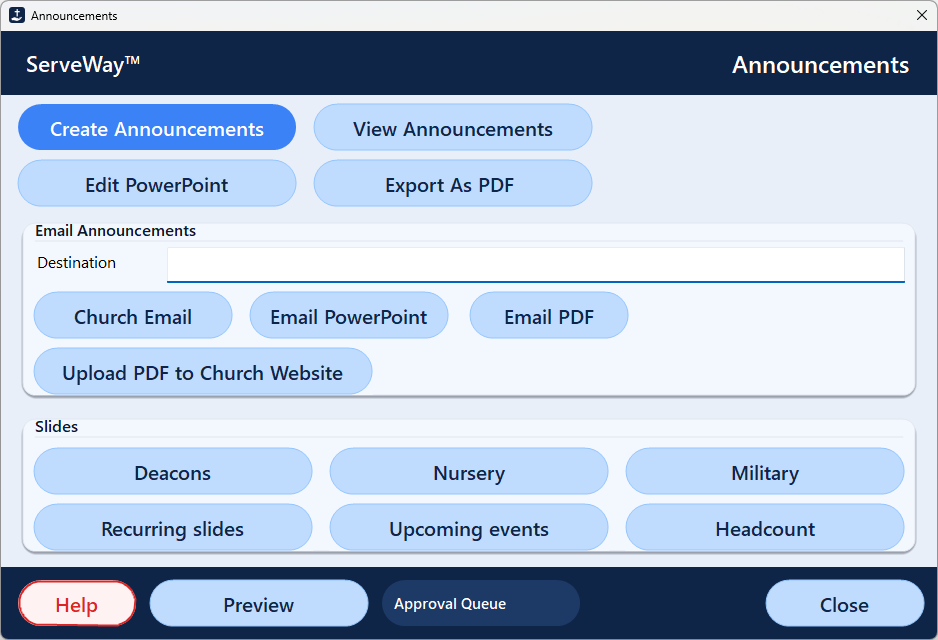Click the red Help button
This screenshot has height=640, width=938.
coord(77,604)
